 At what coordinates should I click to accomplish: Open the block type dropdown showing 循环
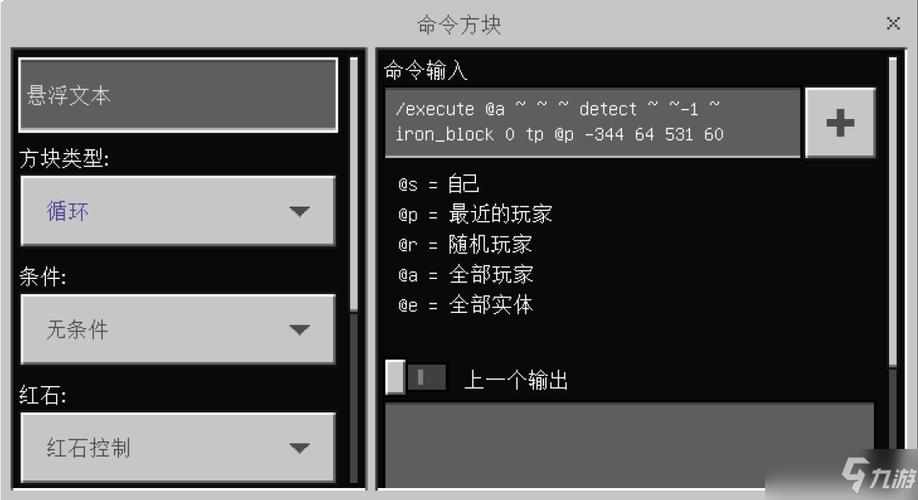pyautogui.click(x=178, y=211)
